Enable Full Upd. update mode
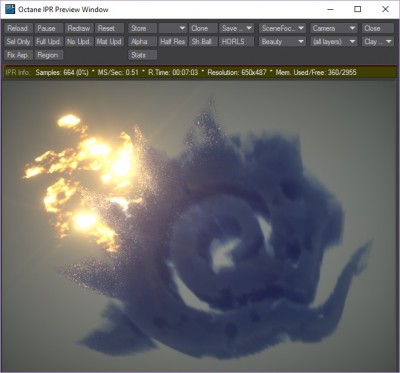The image size is (400, 373). pos(48,42)
